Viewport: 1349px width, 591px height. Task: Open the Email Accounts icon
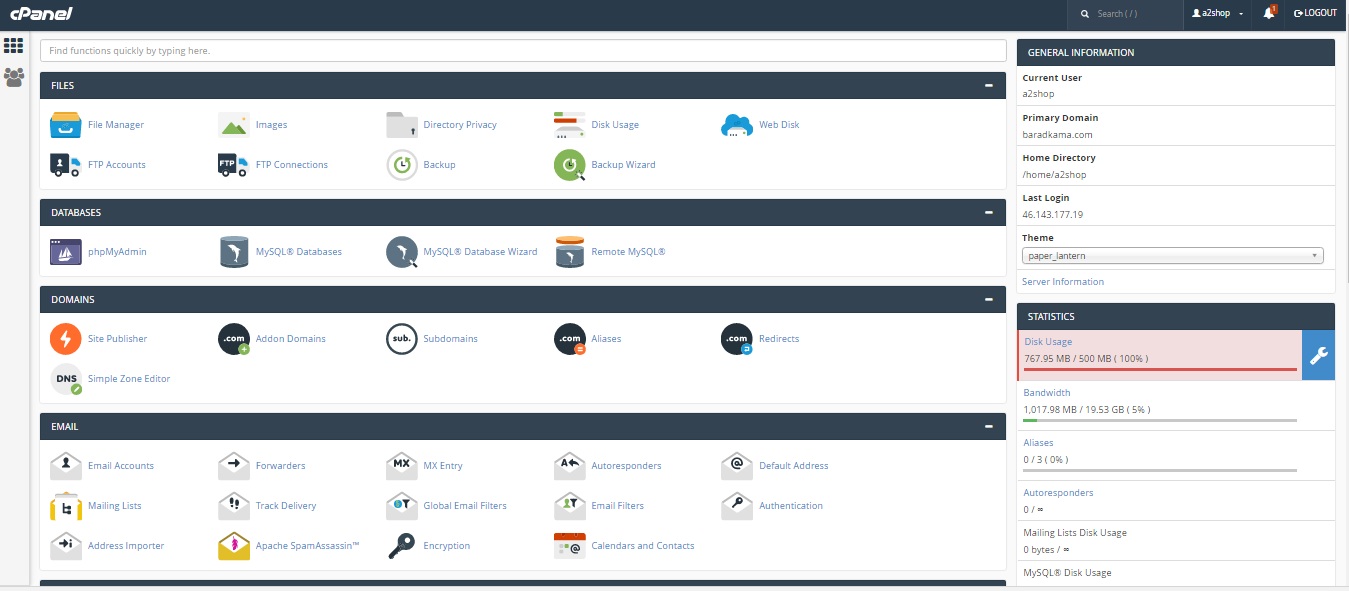(x=66, y=466)
